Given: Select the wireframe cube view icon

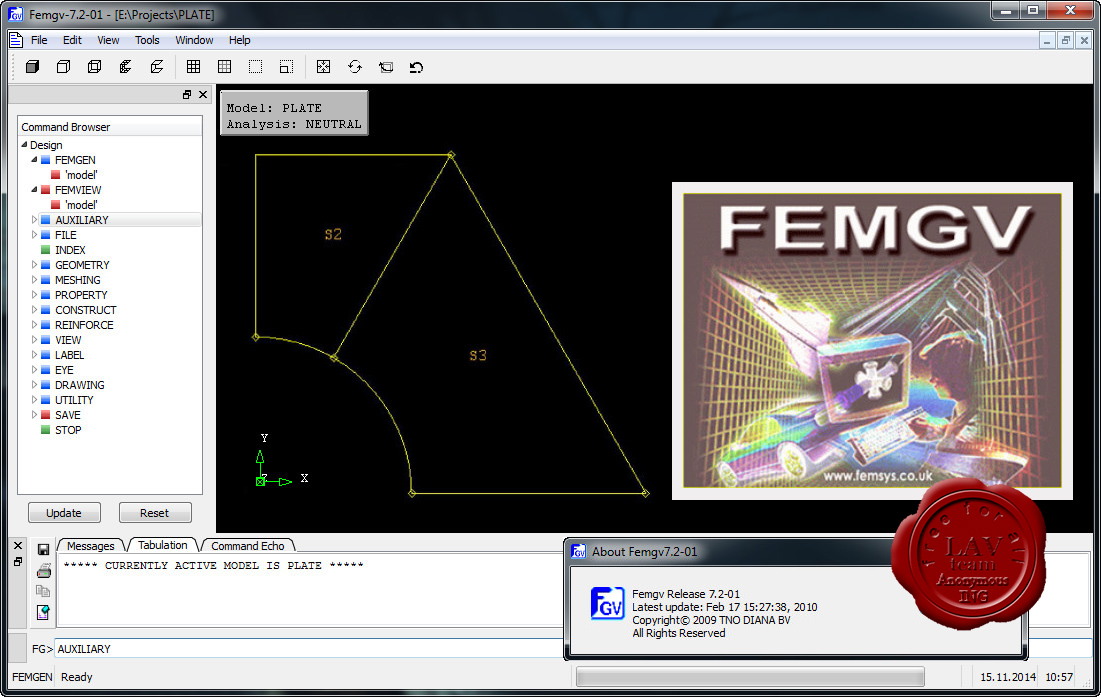Looking at the screenshot, I should coord(94,67).
